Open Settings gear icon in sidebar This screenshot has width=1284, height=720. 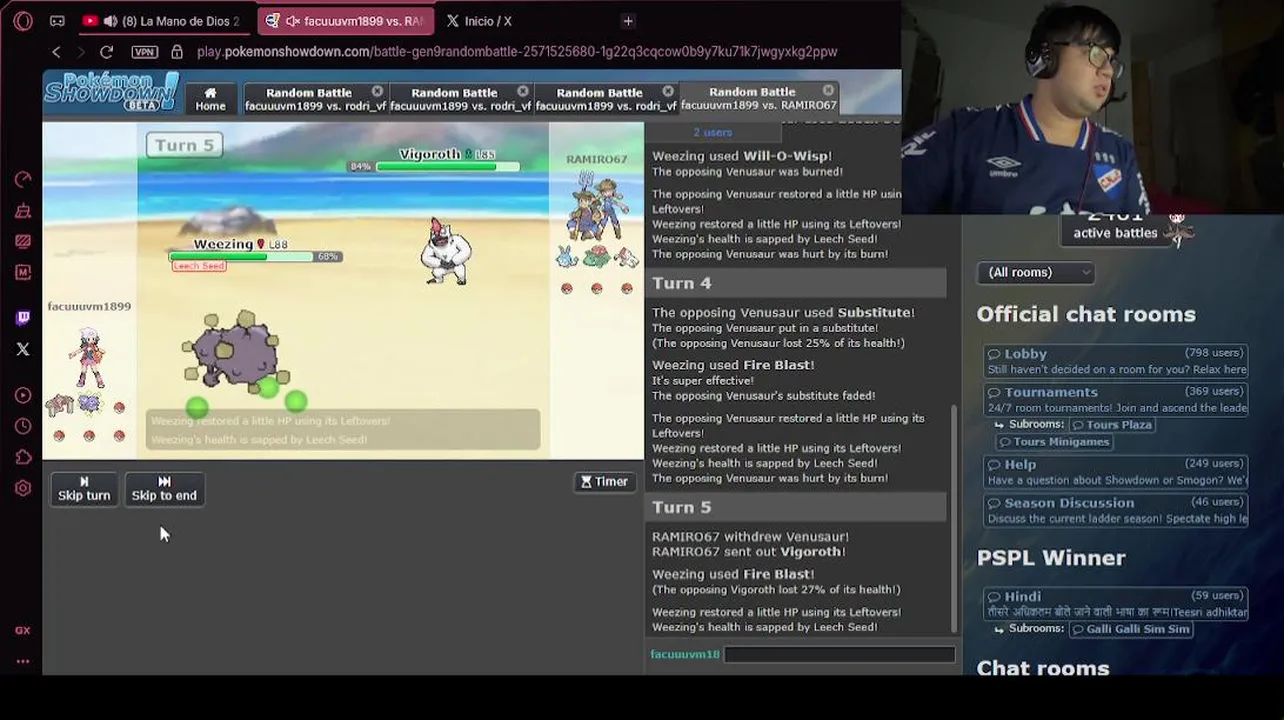pyautogui.click(x=23, y=489)
